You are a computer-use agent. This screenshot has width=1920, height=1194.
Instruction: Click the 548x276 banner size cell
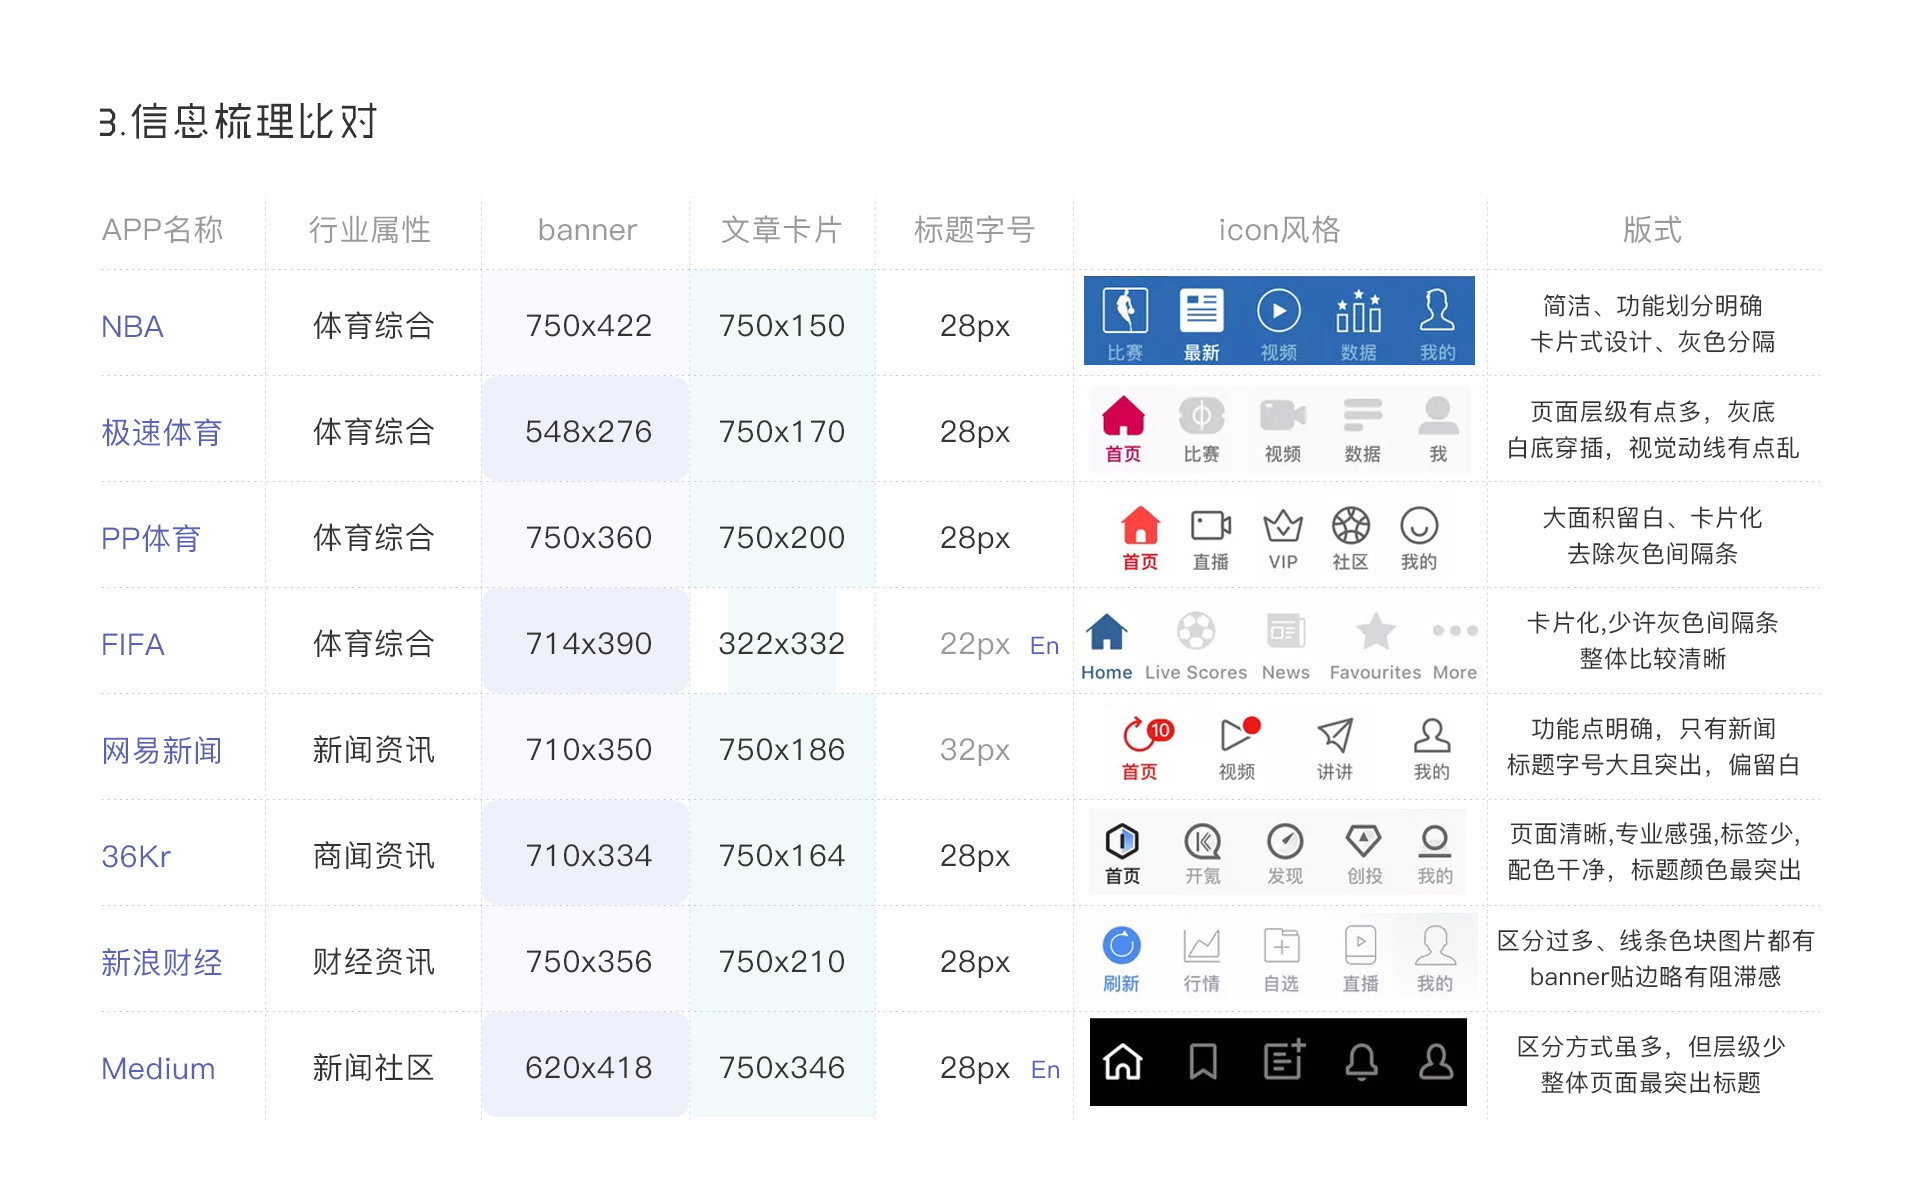click(x=588, y=431)
